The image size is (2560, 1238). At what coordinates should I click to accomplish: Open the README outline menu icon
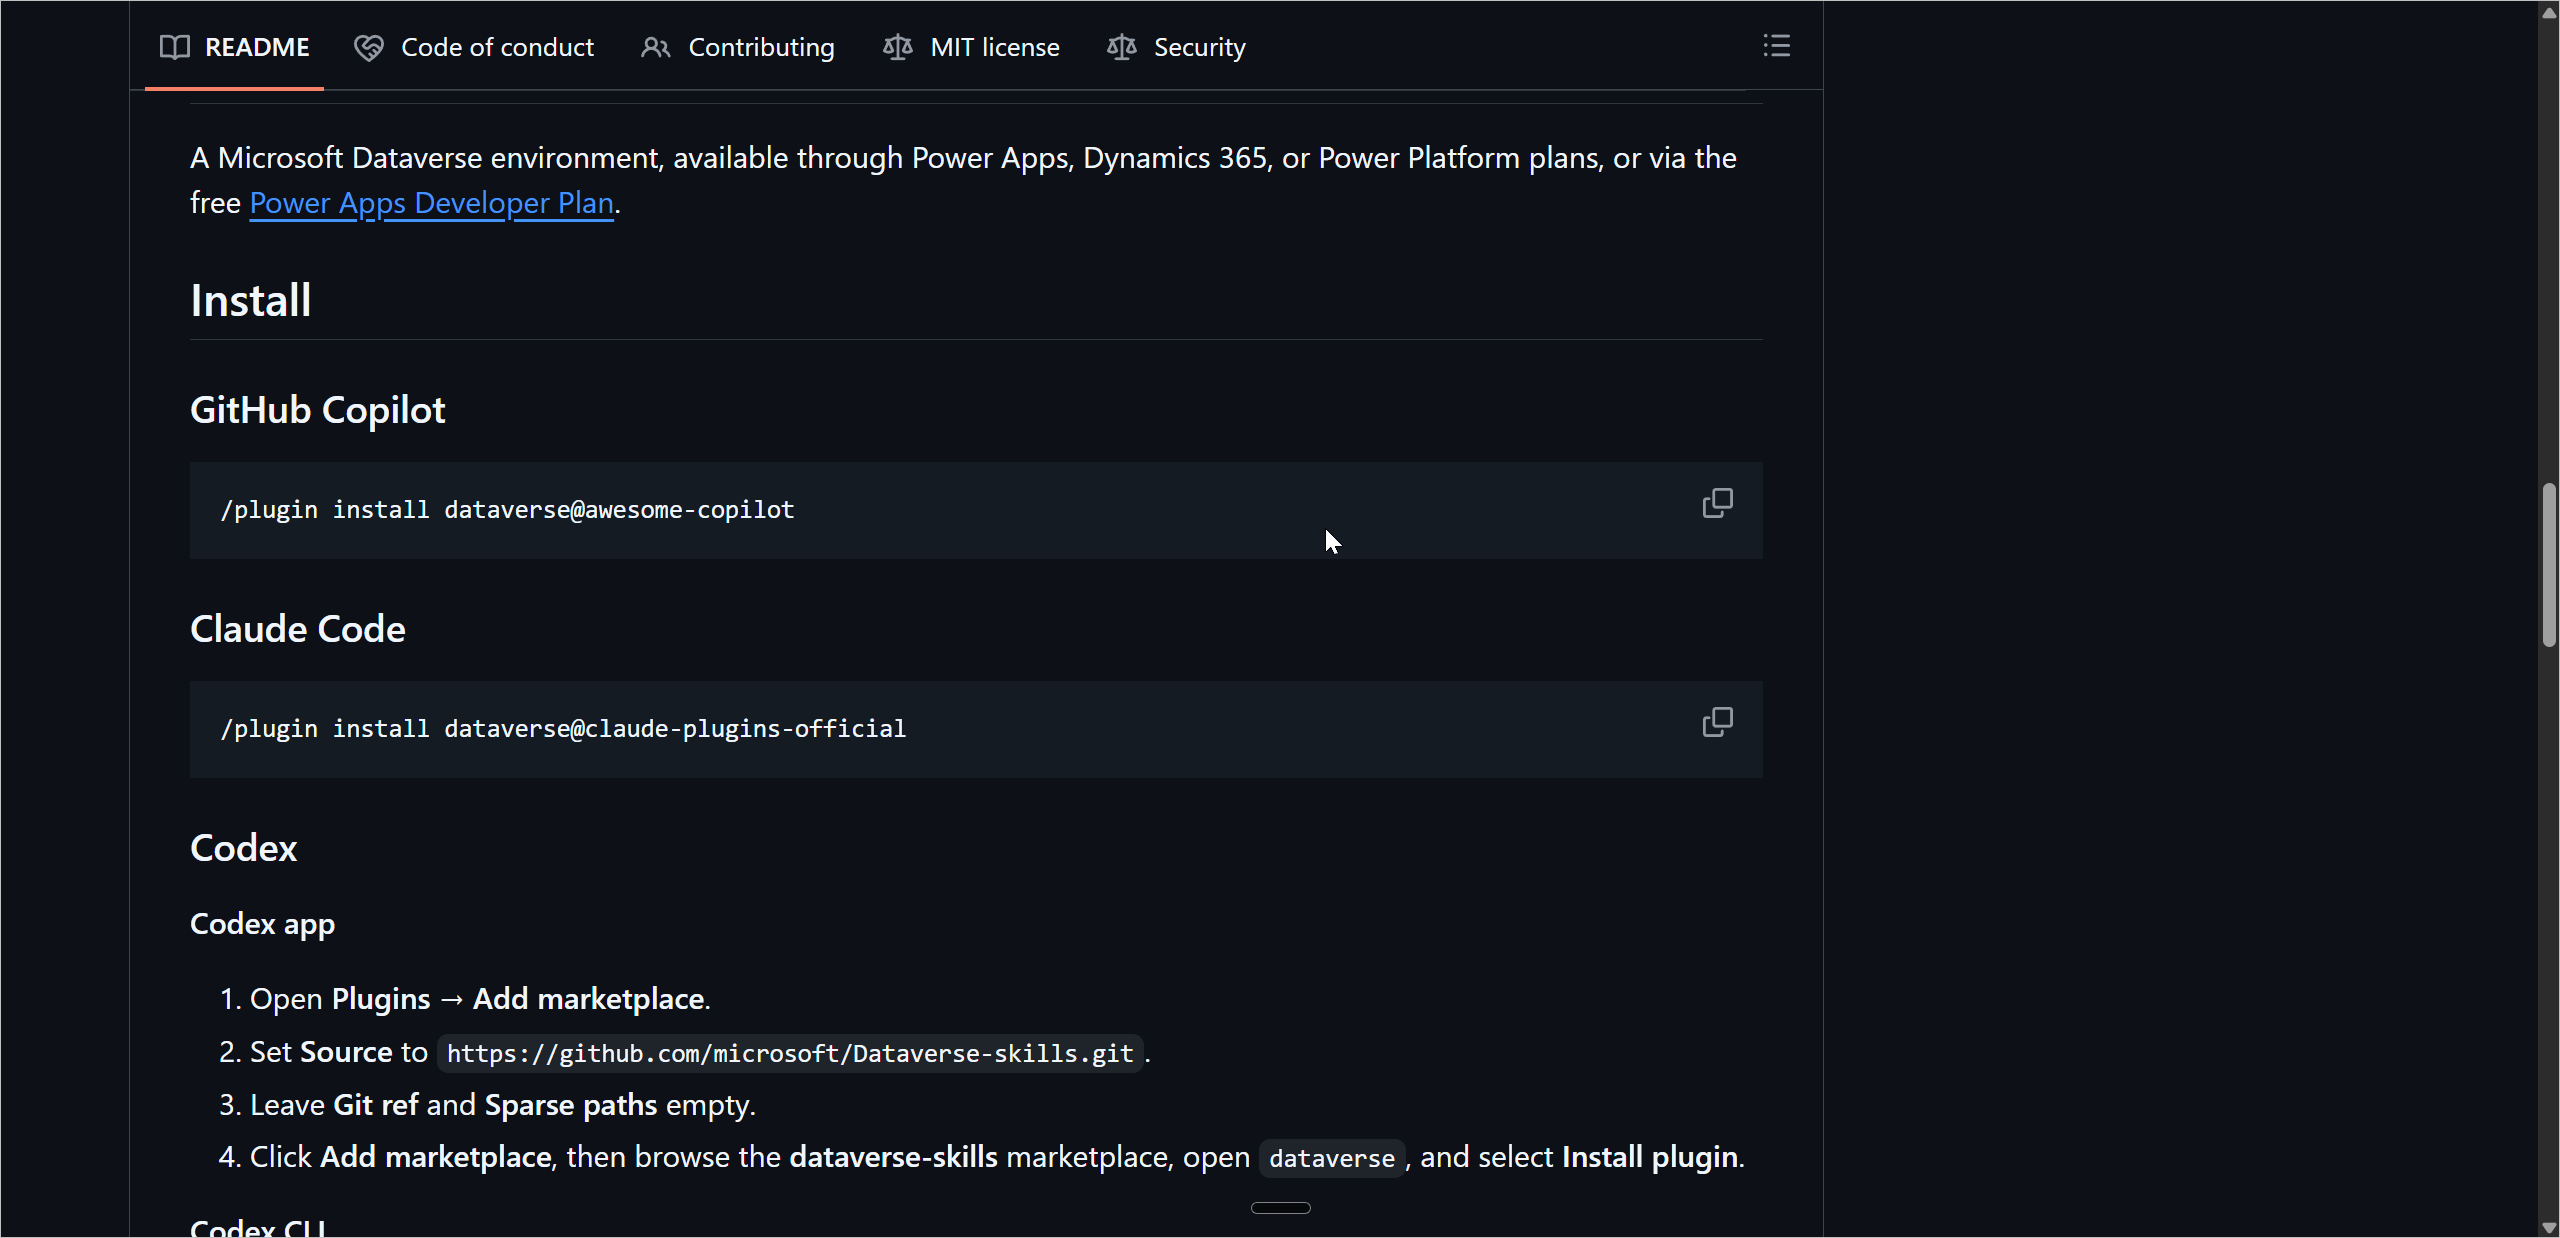click(x=1776, y=46)
